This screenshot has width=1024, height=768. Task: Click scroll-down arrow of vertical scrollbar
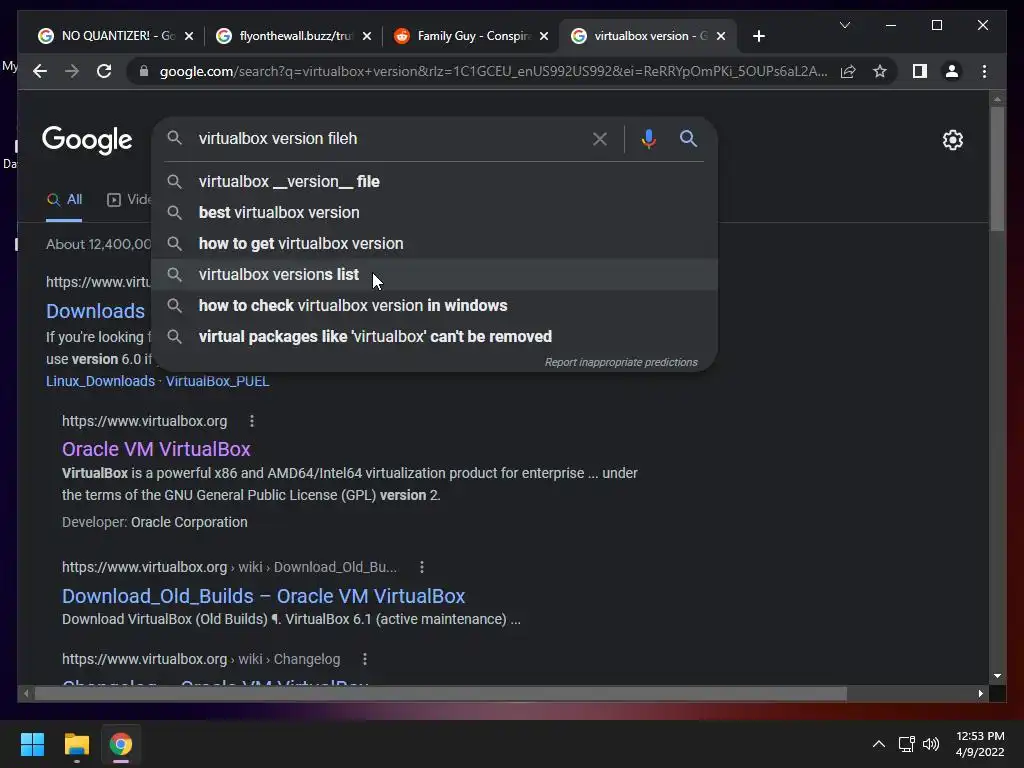pyautogui.click(x=997, y=676)
